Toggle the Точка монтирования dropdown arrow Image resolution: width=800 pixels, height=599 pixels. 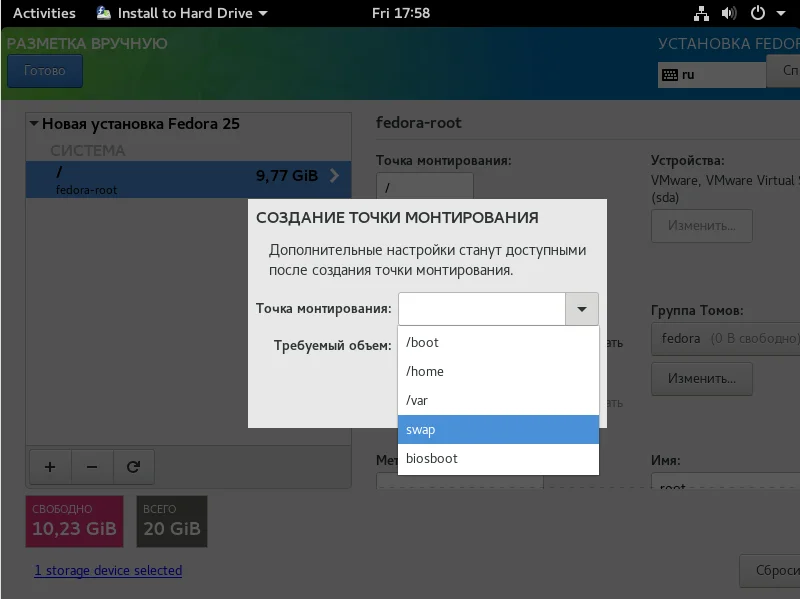tap(582, 309)
